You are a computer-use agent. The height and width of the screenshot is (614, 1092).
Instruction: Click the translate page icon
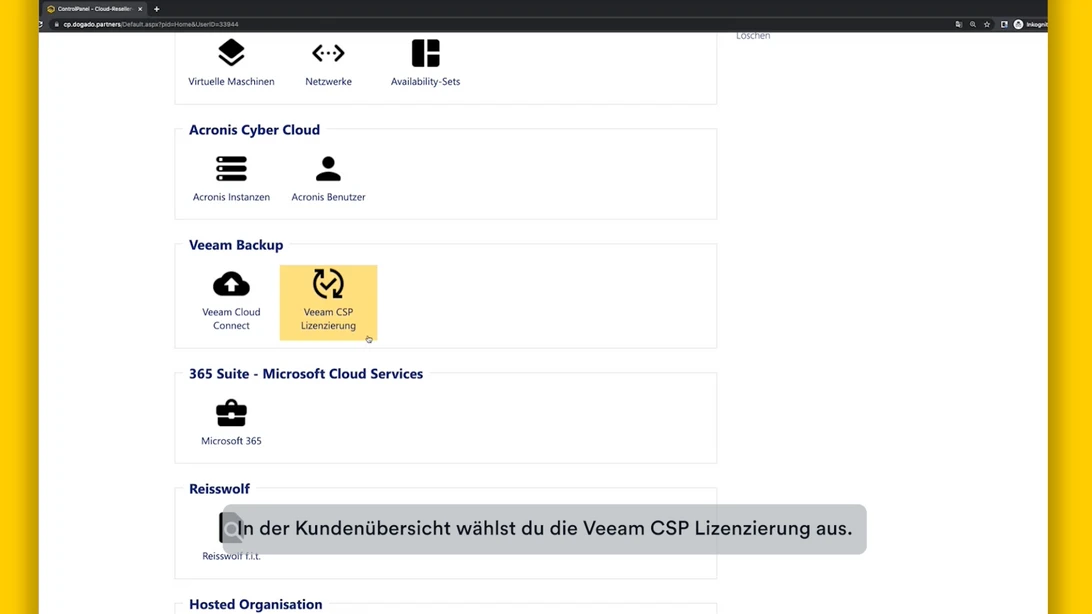pyautogui.click(x=958, y=24)
